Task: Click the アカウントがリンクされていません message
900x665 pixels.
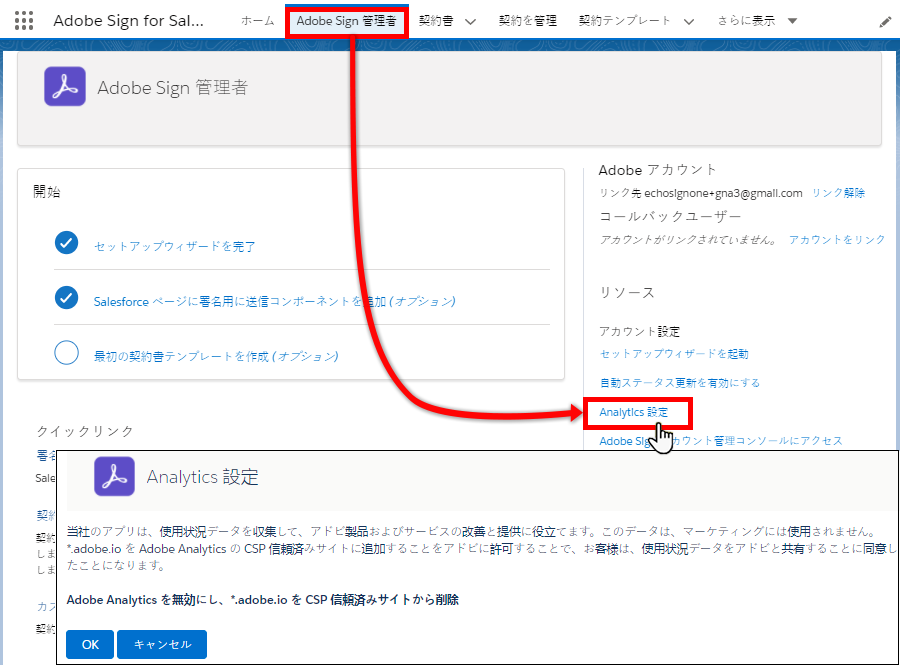Action: coord(689,239)
